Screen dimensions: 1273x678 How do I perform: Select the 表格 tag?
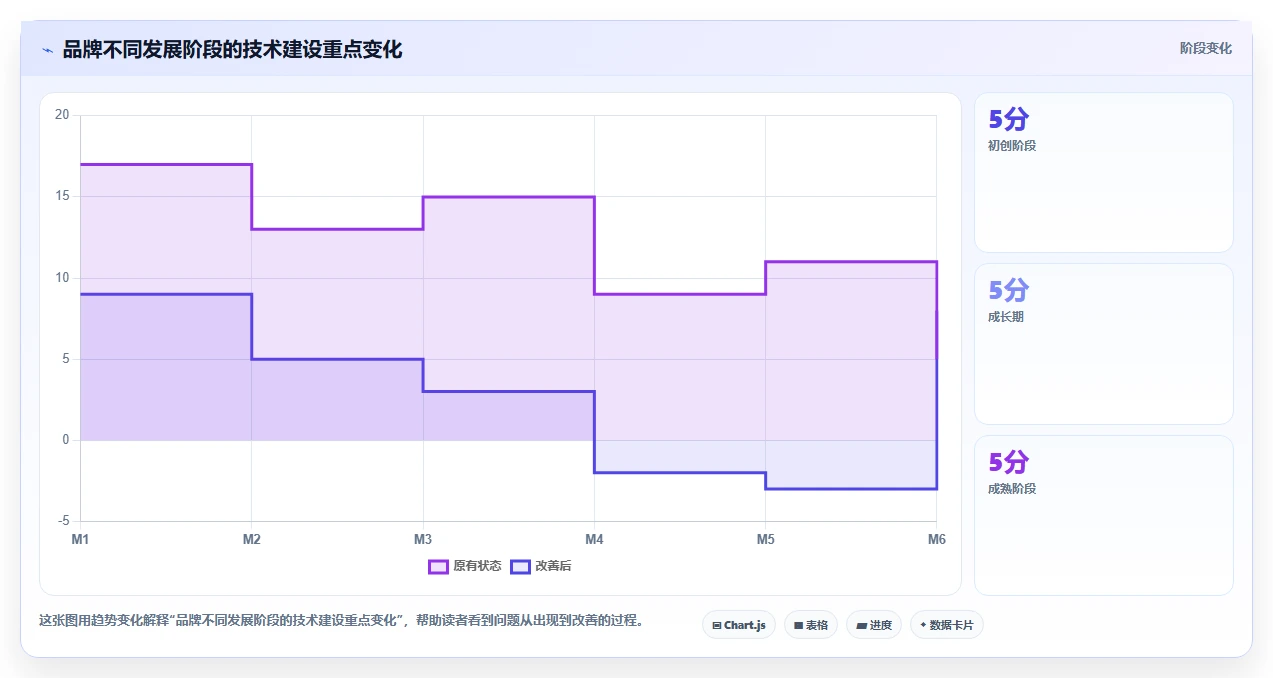coord(811,625)
